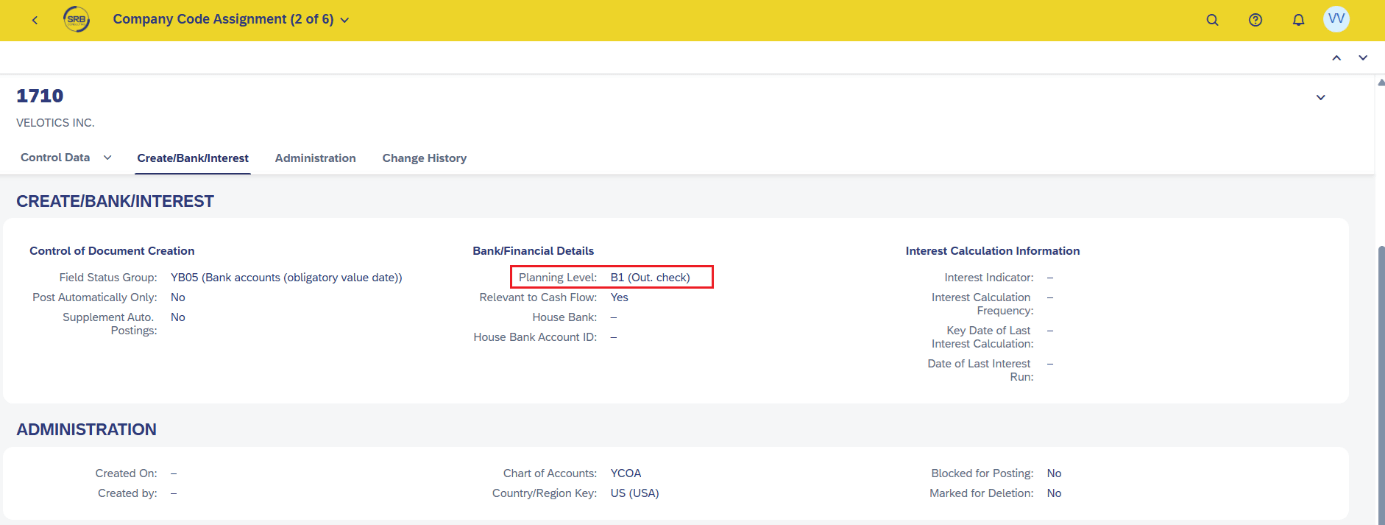Open the VV user profile avatar
Viewport: 1385px width, 525px height.
1336,19
